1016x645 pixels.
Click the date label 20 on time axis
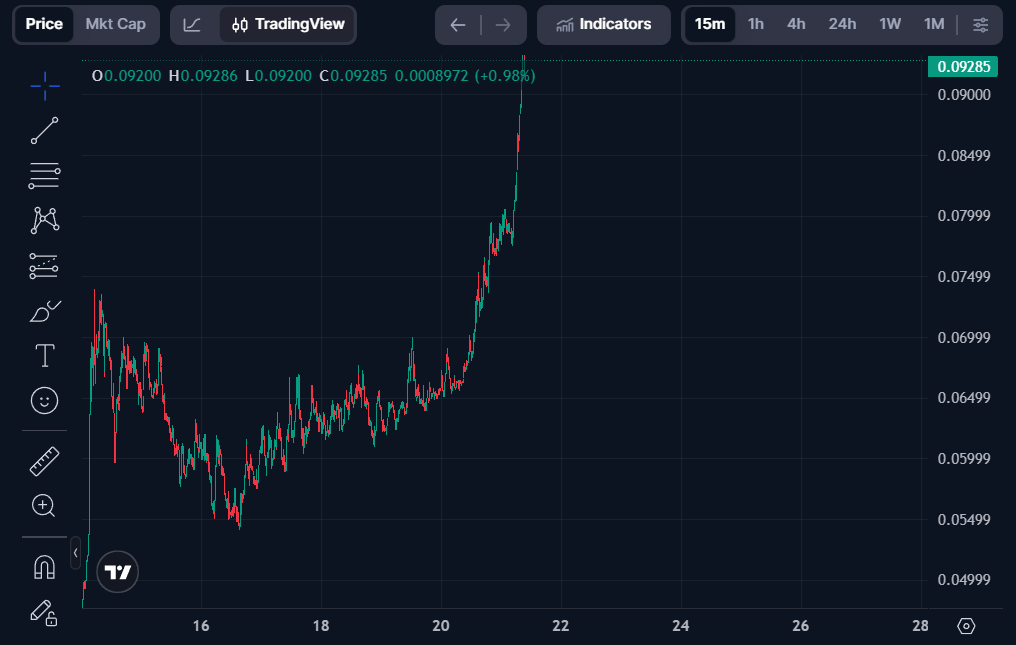pyautogui.click(x=441, y=626)
